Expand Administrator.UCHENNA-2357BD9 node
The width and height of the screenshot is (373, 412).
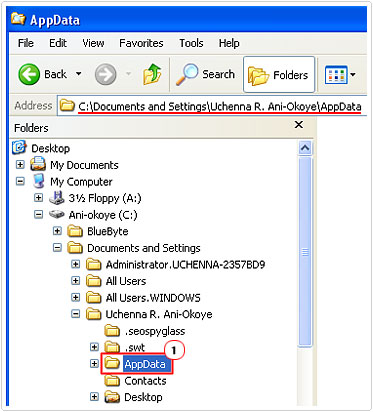pos(76,264)
